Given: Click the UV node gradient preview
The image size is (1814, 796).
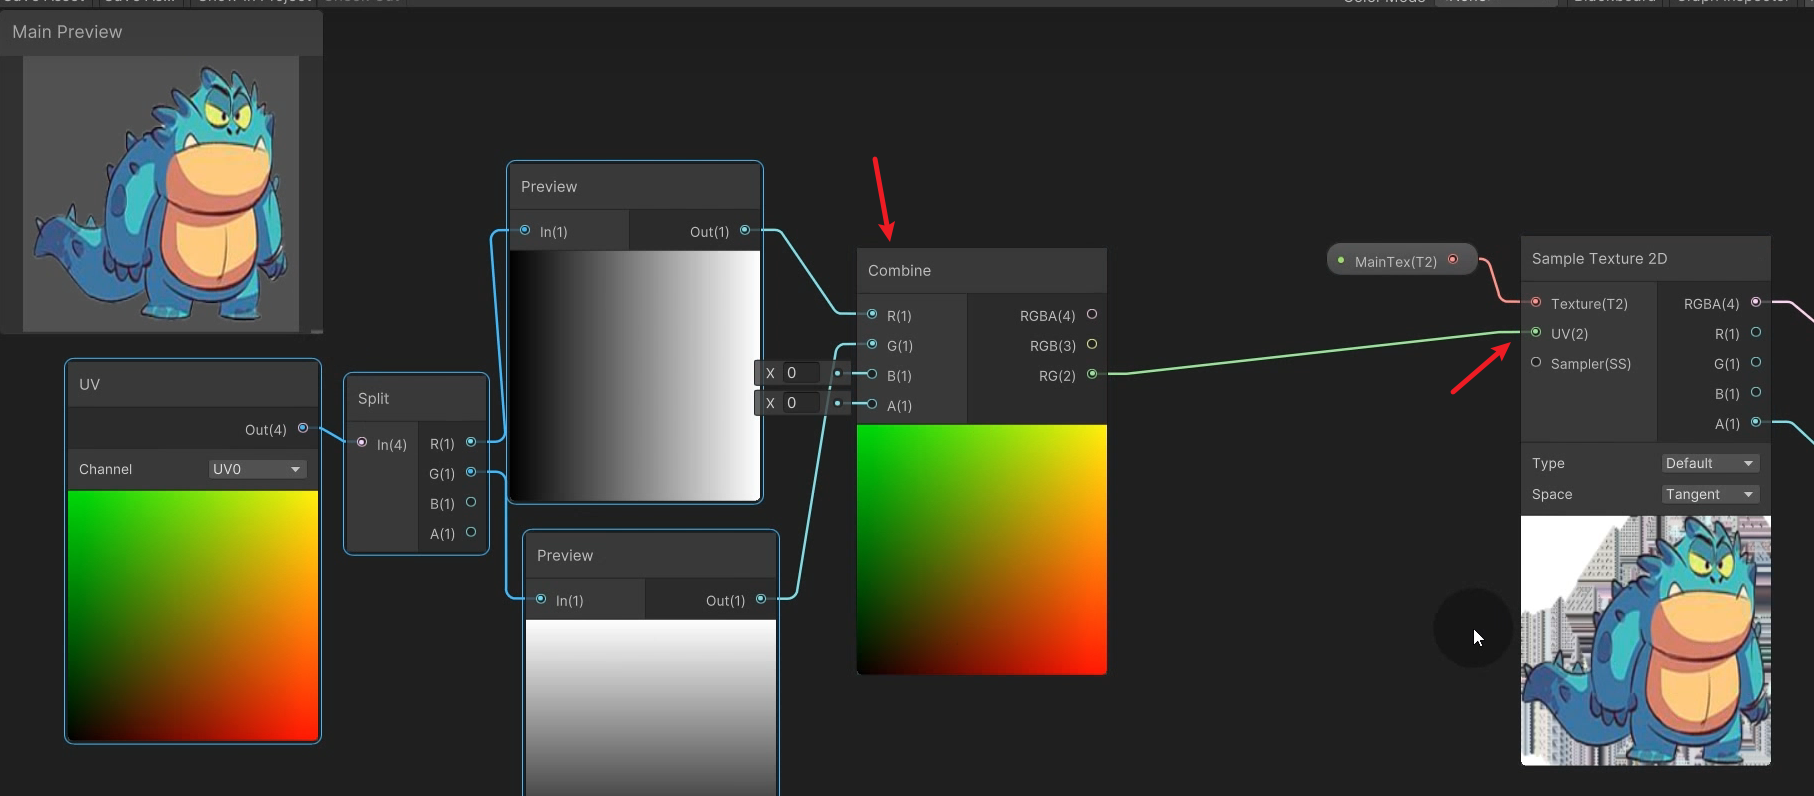Looking at the screenshot, I should click(x=193, y=616).
